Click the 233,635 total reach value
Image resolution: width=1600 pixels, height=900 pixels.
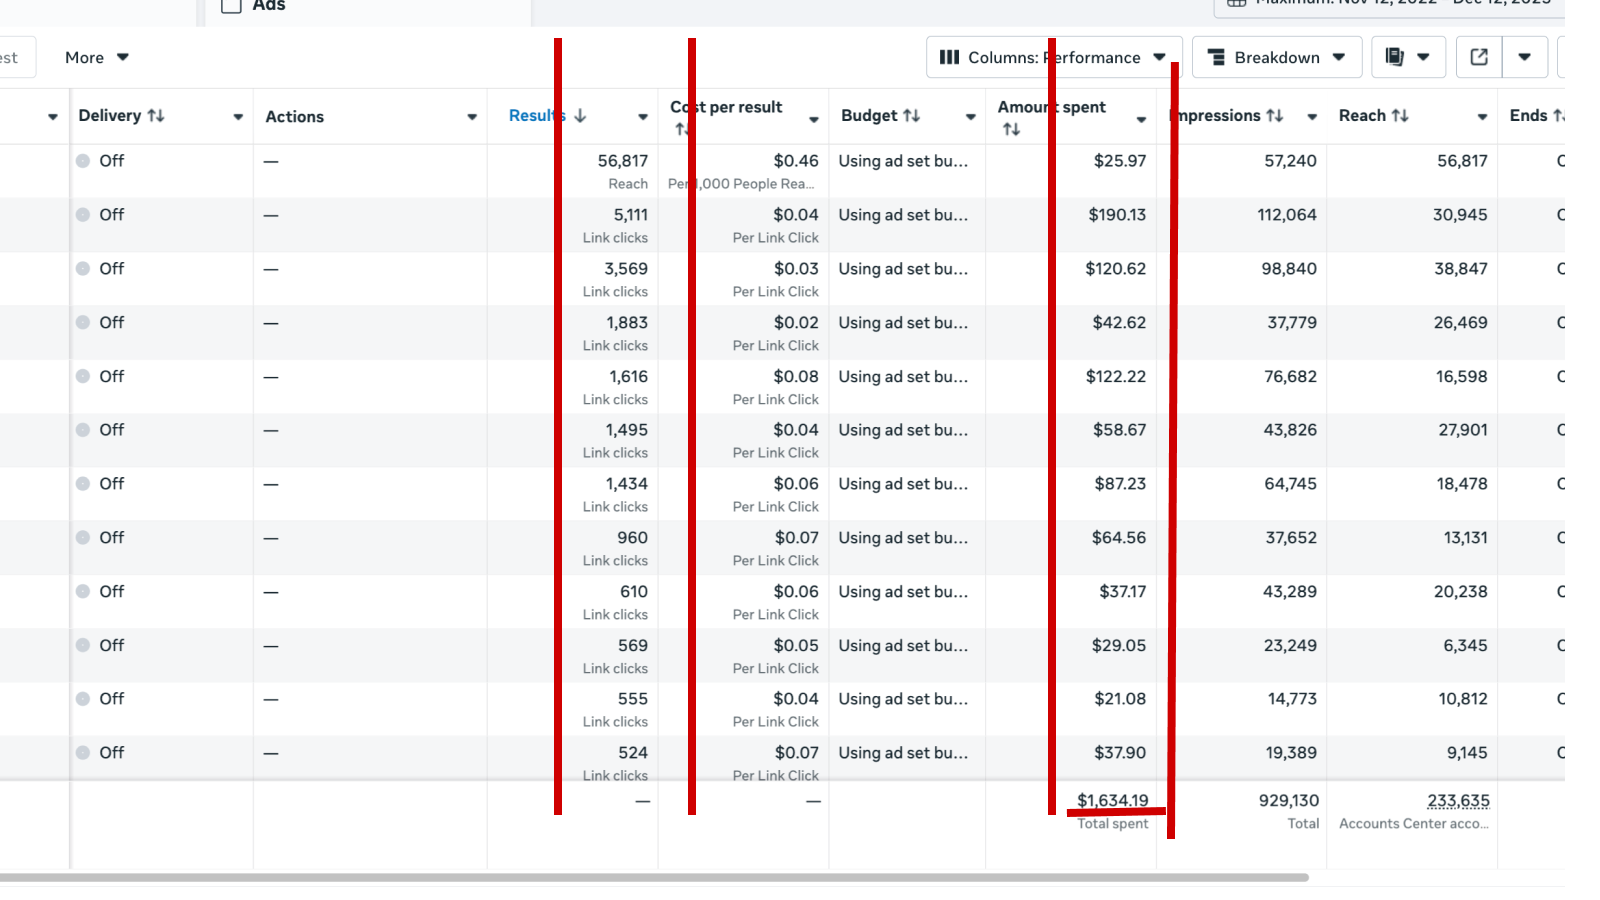1458,800
